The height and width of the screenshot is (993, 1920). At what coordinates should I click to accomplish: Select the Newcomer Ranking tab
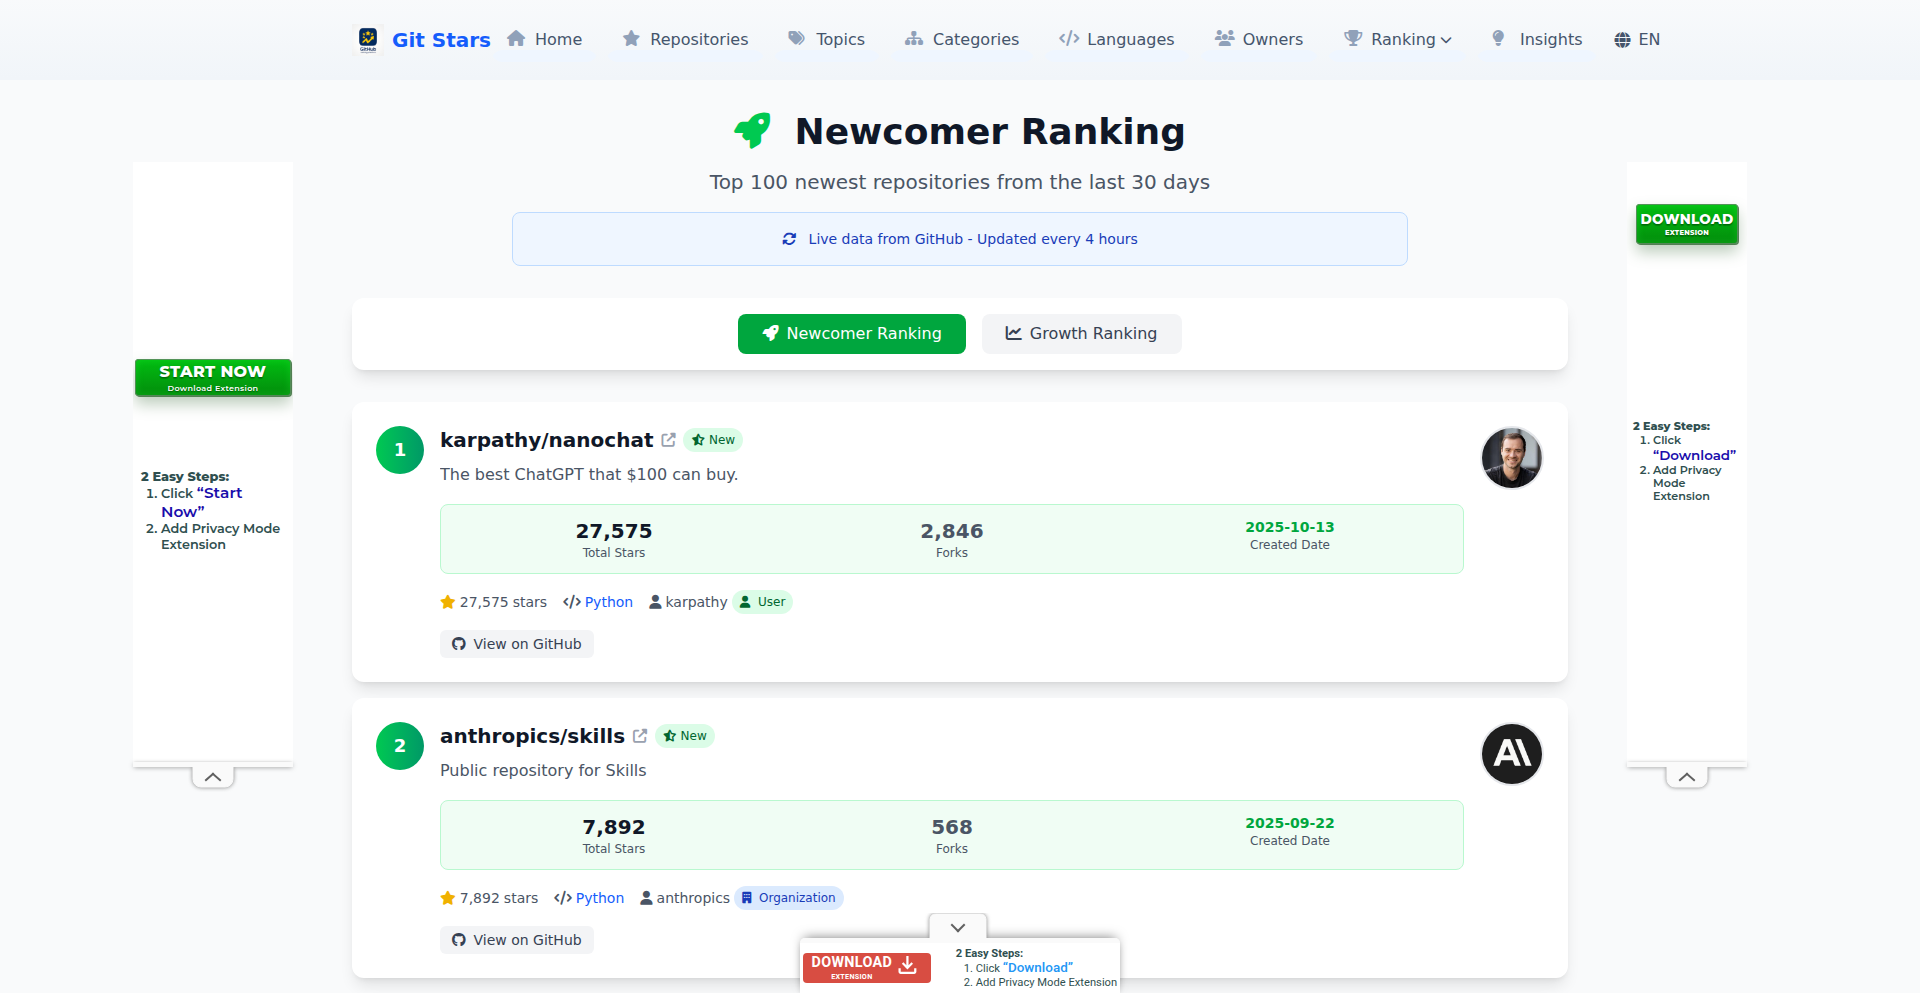(852, 334)
